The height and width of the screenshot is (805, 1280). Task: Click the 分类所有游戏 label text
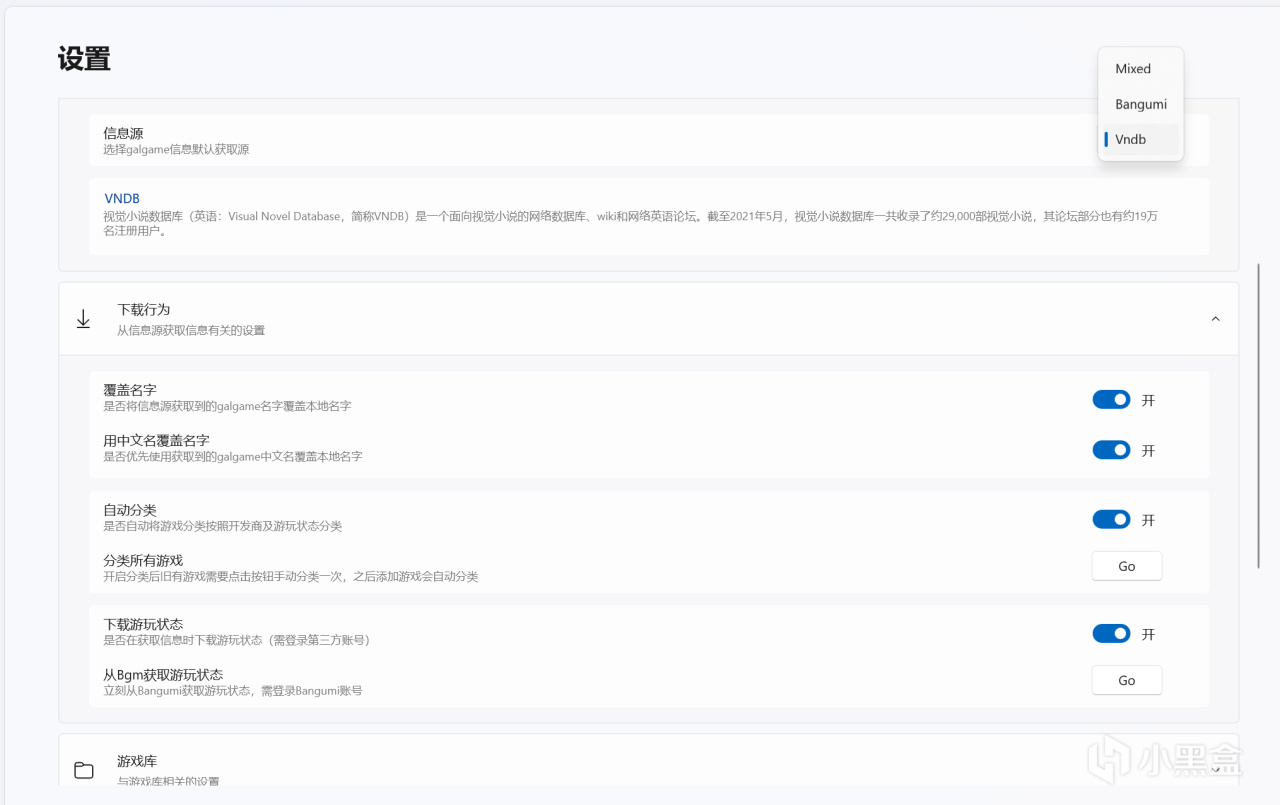pyautogui.click(x=143, y=560)
